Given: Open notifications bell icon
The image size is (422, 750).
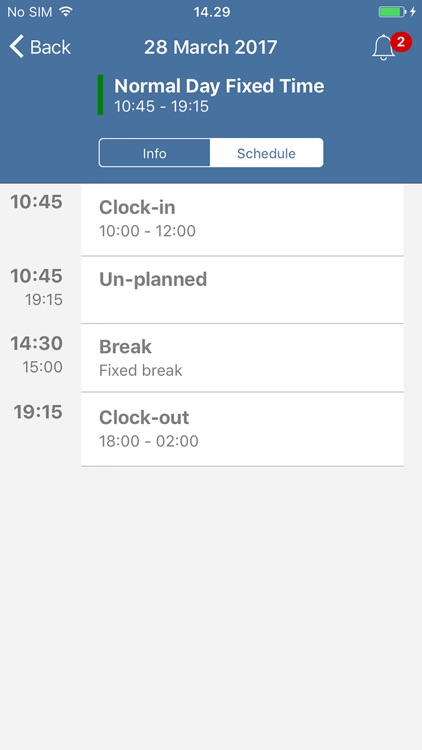Looking at the screenshot, I should coord(384,48).
